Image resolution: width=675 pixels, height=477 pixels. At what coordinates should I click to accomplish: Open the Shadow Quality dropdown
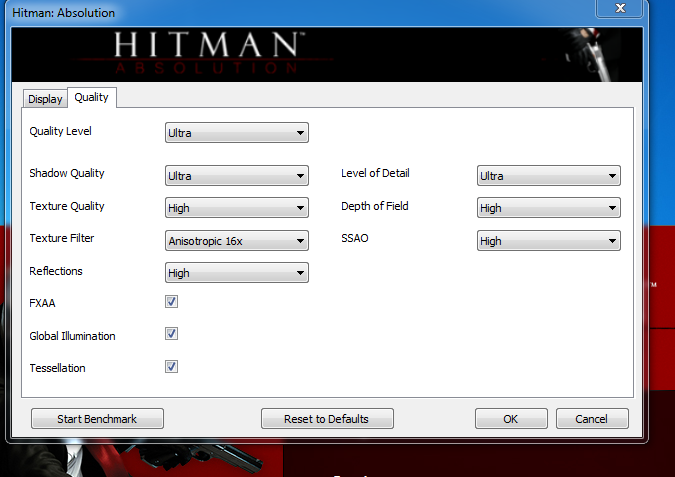pos(237,176)
